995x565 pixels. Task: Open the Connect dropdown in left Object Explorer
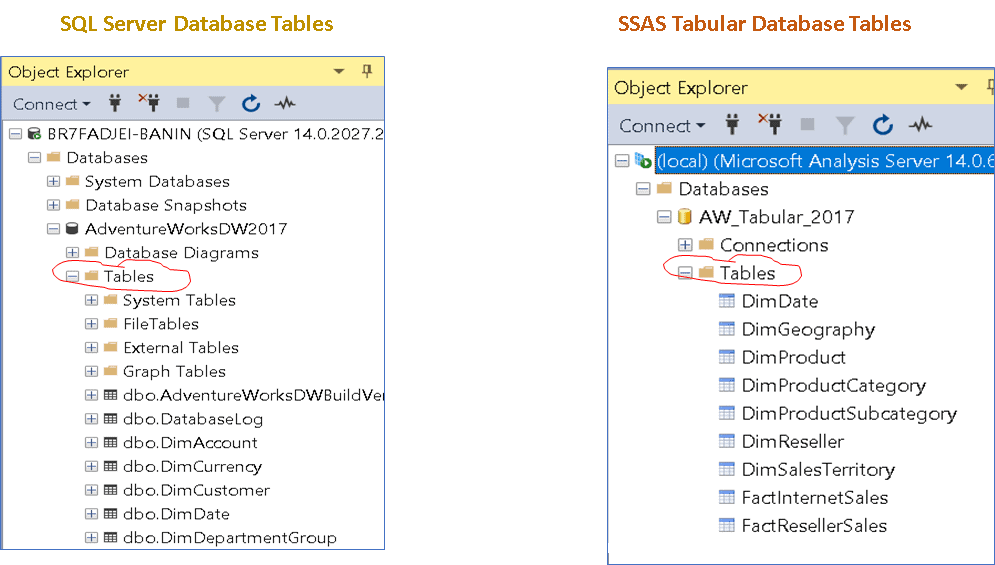[x=51, y=104]
